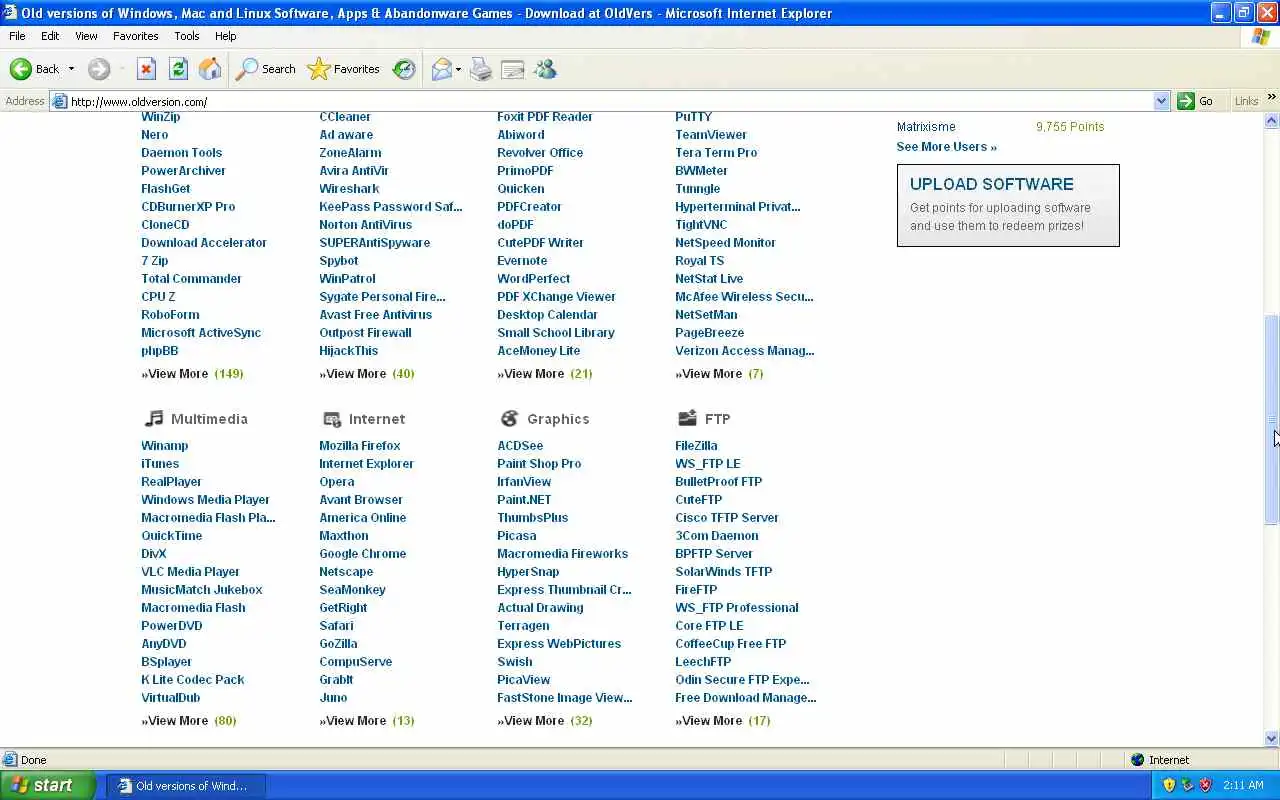Image resolution: width=1280 pixels, height=800 pixels.
Task: Open the Mail button dropdown arrow
Action: point(458,69)
